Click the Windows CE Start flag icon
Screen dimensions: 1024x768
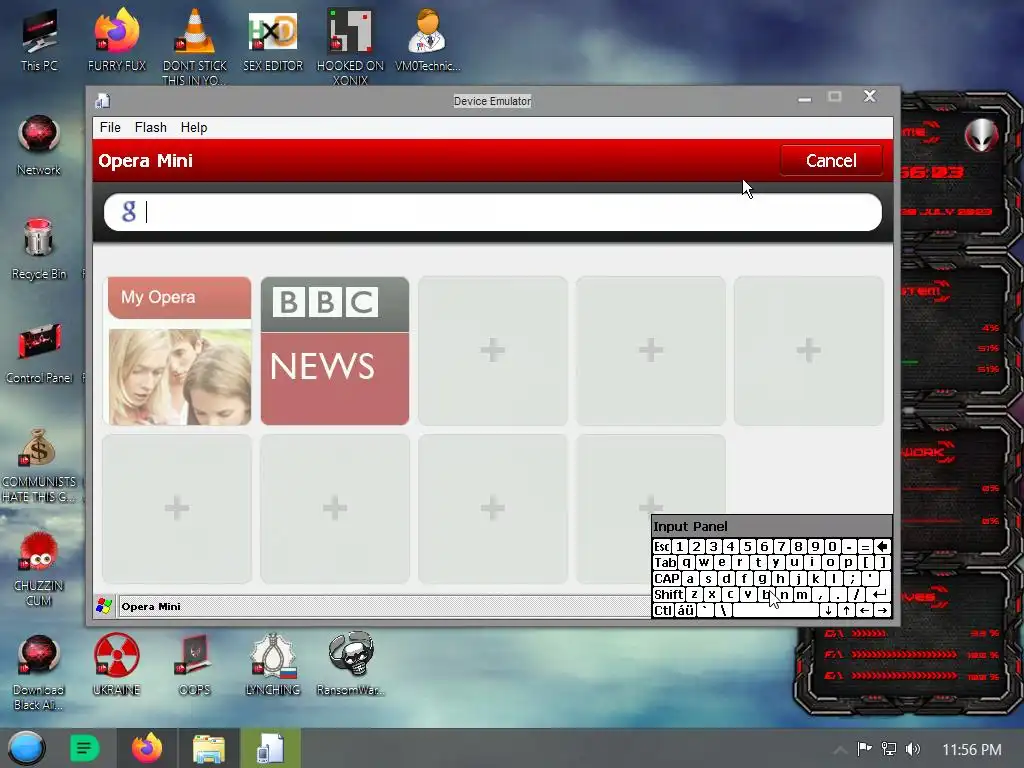(x=104, y=606)
